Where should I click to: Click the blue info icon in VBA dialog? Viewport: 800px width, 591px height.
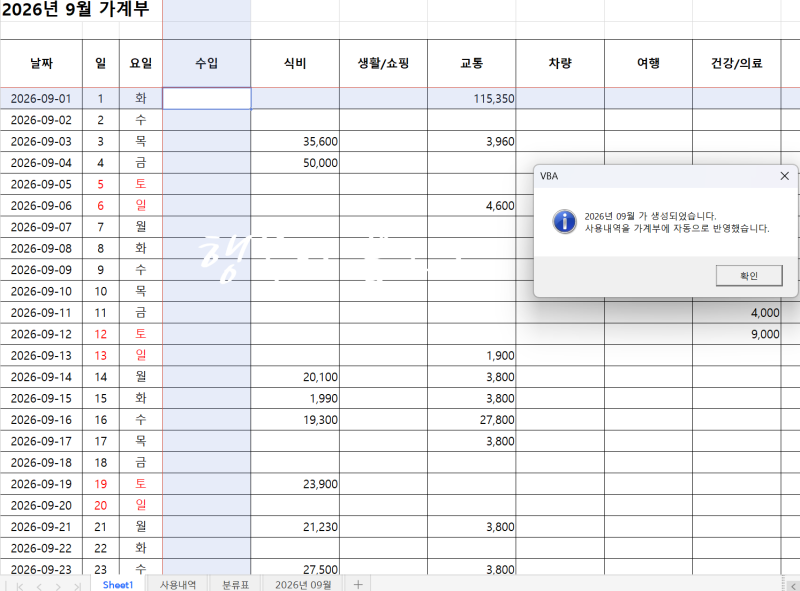tap(564, 222)
